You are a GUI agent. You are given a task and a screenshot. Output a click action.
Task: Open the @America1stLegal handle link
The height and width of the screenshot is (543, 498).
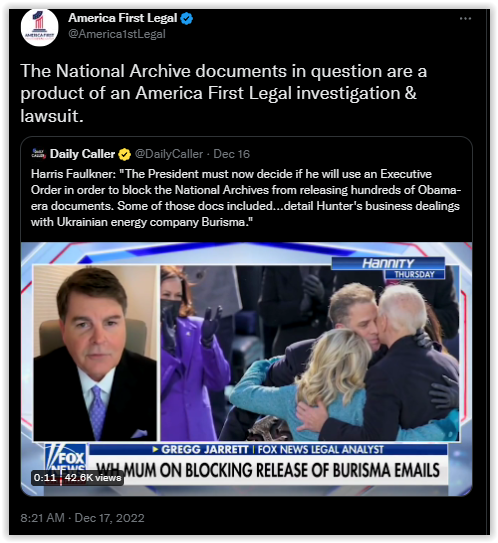117,34
